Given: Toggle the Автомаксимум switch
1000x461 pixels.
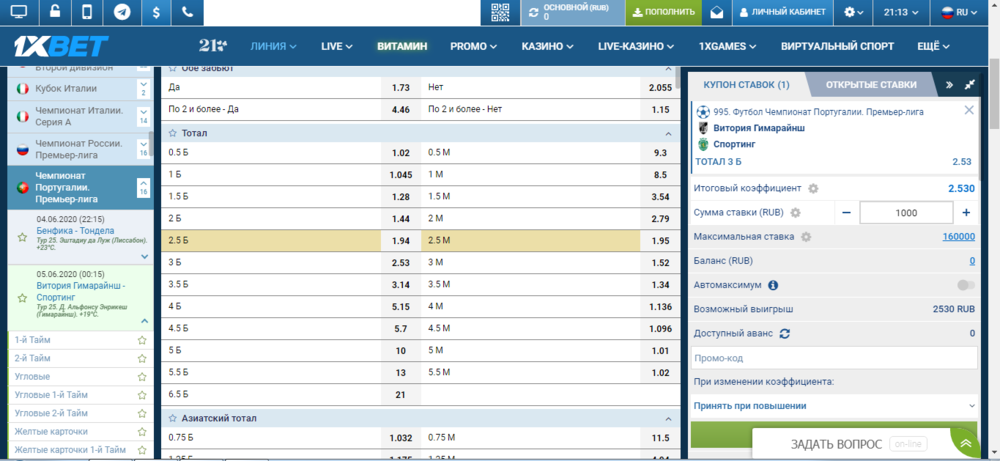Looking at the screenshot, I should (966, 285).
